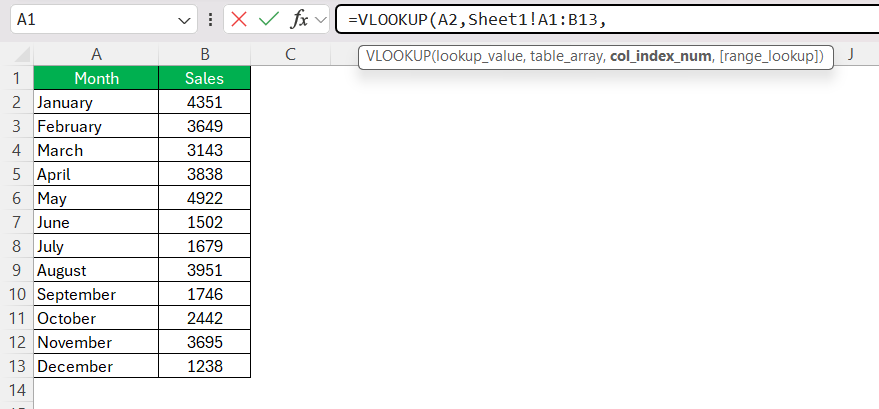This screenshot has height=409, width=879.
Task: Select the November cell
Action: tap(96, 342)
